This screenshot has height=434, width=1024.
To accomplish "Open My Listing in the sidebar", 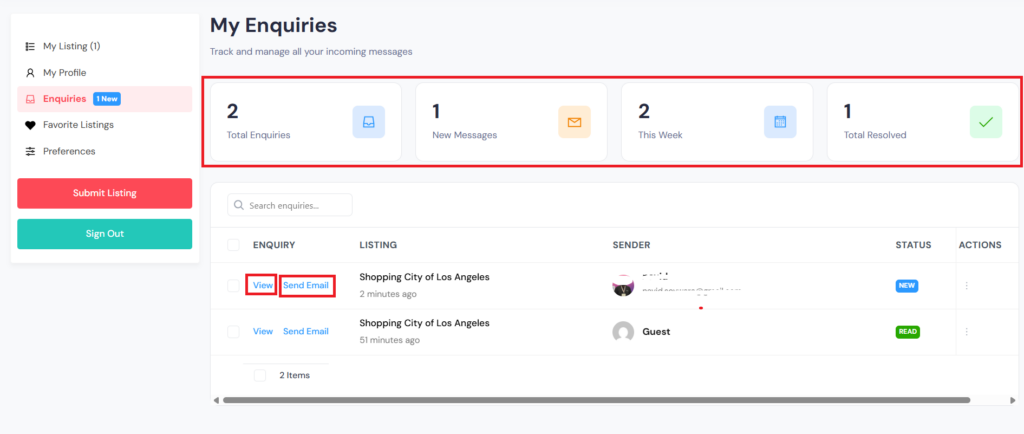I will click(70, 46).
